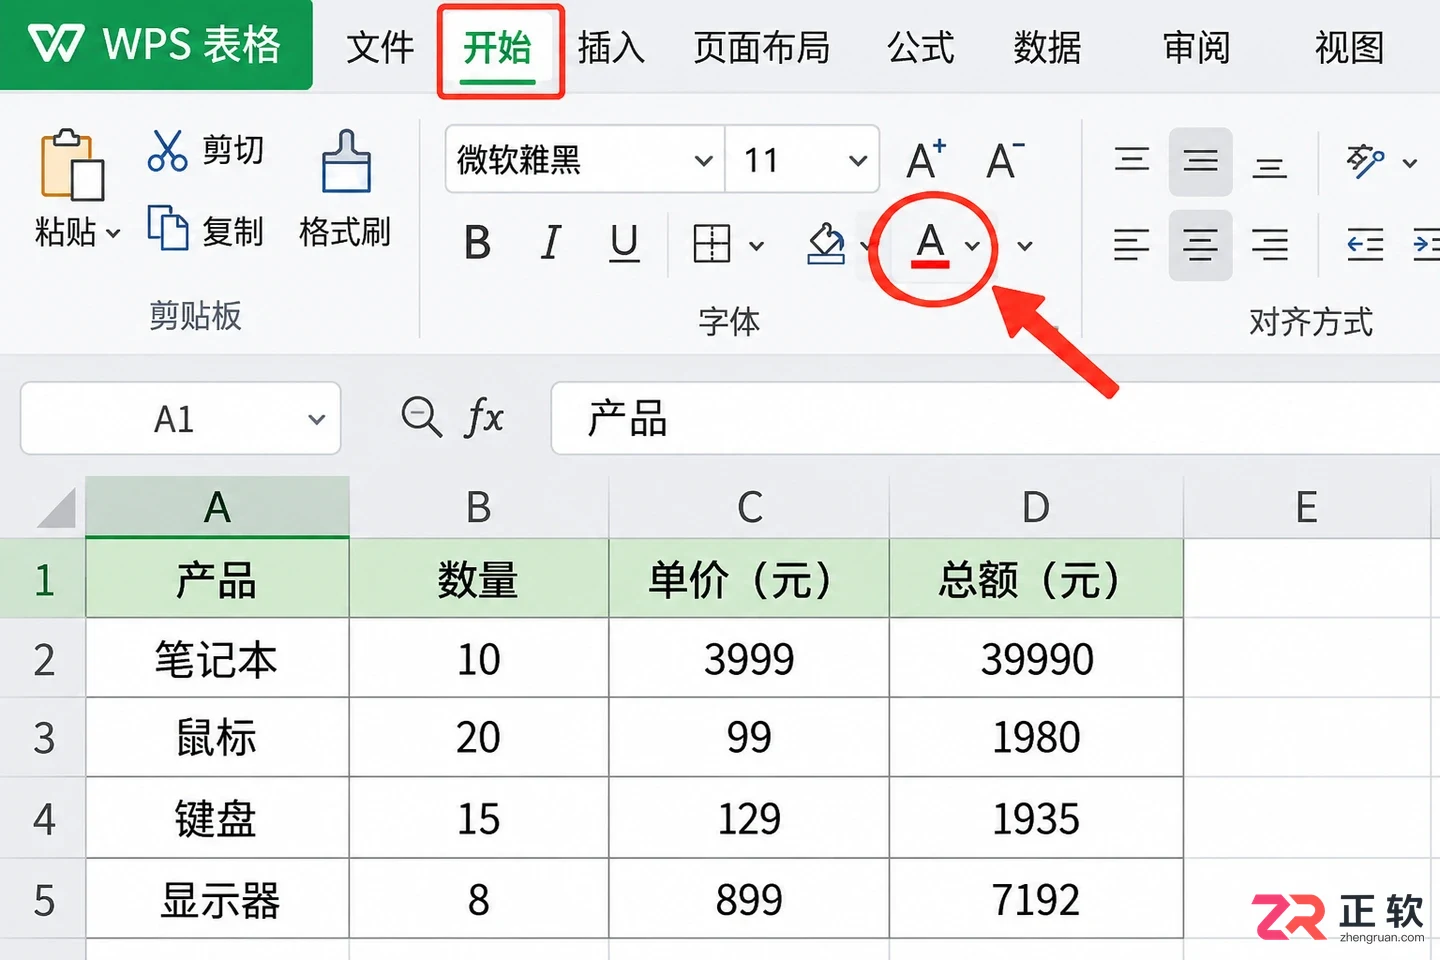Click the Fill Color paint bucket icon
The width and height of the screenshot is (1440, 960).
coord(826,244)
